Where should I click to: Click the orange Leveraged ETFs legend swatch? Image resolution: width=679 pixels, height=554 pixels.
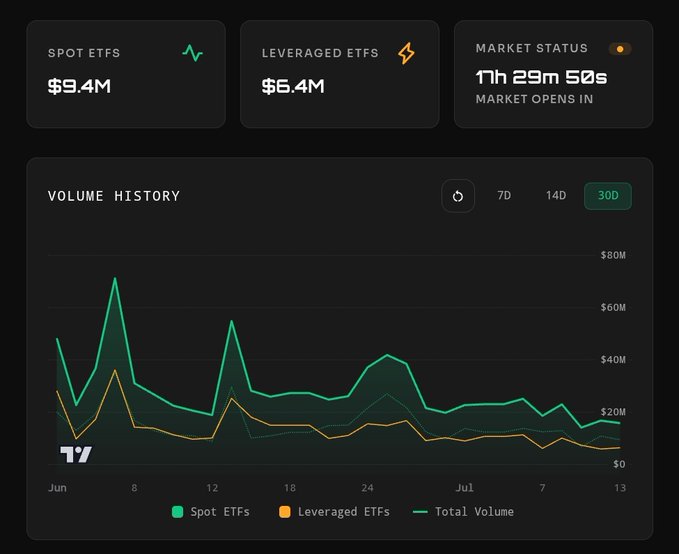285,512
